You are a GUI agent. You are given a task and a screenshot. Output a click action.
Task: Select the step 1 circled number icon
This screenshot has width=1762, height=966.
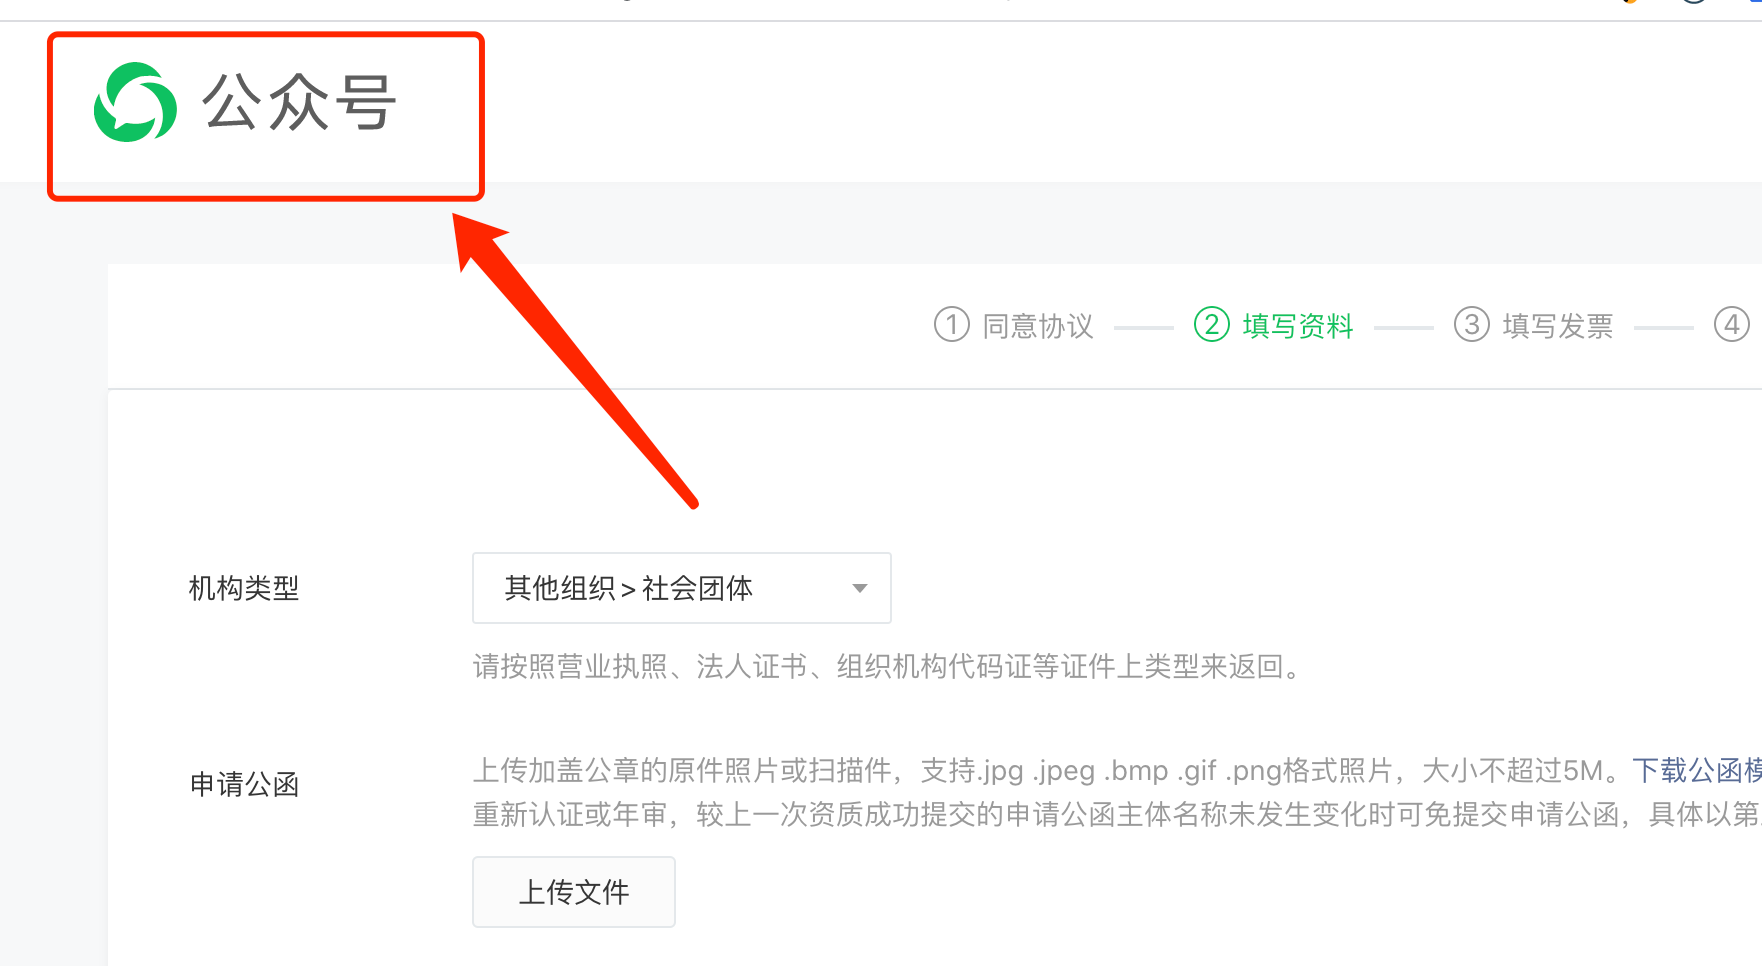952,325
